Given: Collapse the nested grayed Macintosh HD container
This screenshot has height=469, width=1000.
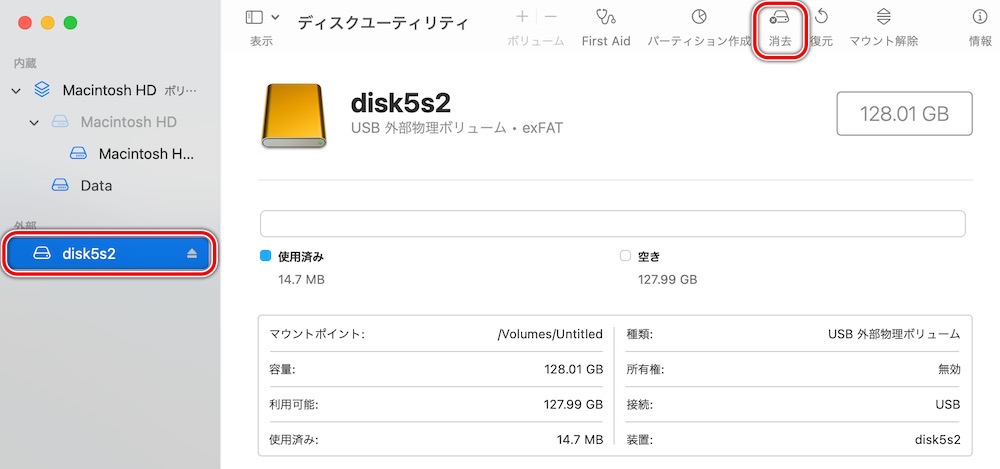Looking at the screenshot, I should [34, 122].
